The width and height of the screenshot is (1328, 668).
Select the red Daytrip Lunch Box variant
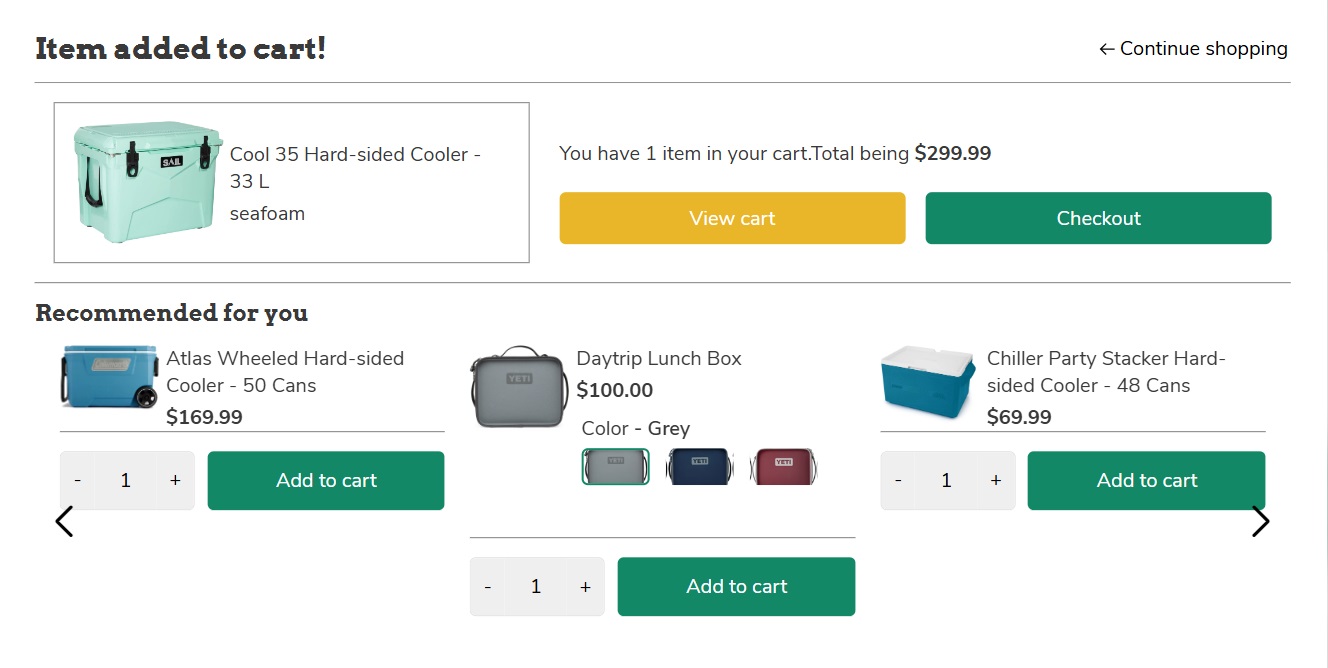pos(783,466)
